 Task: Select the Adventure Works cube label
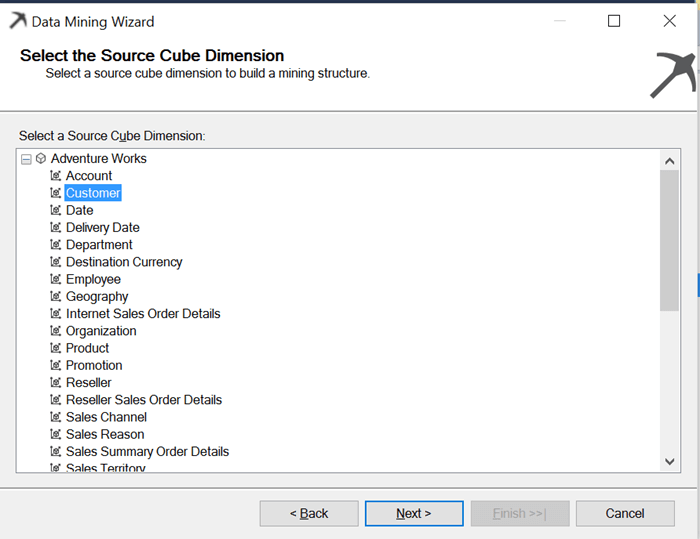click(99, 159)
